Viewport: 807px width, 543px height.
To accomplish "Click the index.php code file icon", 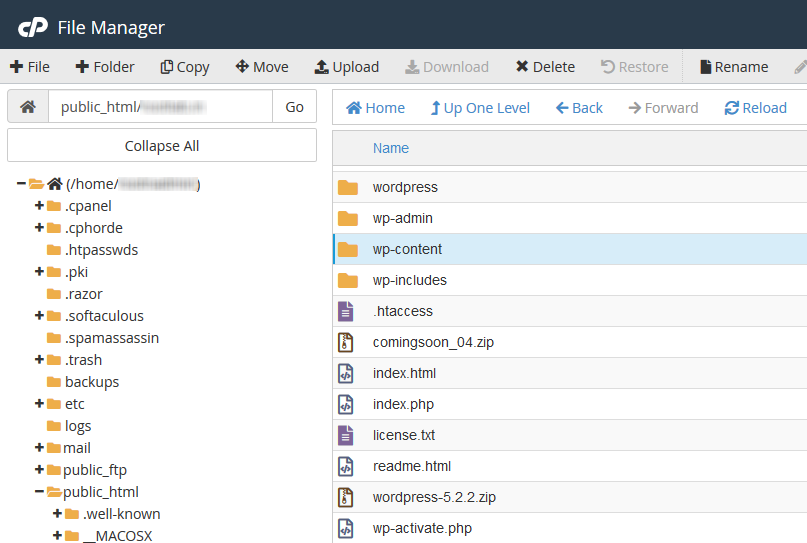I will pyautogui.click(x=346, y=404).
